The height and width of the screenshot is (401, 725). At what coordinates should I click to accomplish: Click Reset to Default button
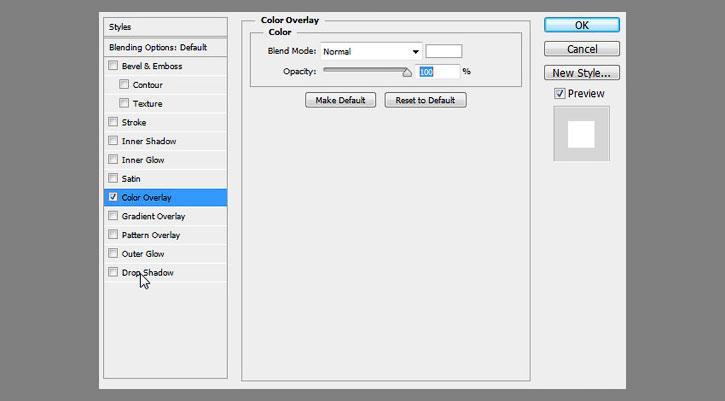(425, 100)
